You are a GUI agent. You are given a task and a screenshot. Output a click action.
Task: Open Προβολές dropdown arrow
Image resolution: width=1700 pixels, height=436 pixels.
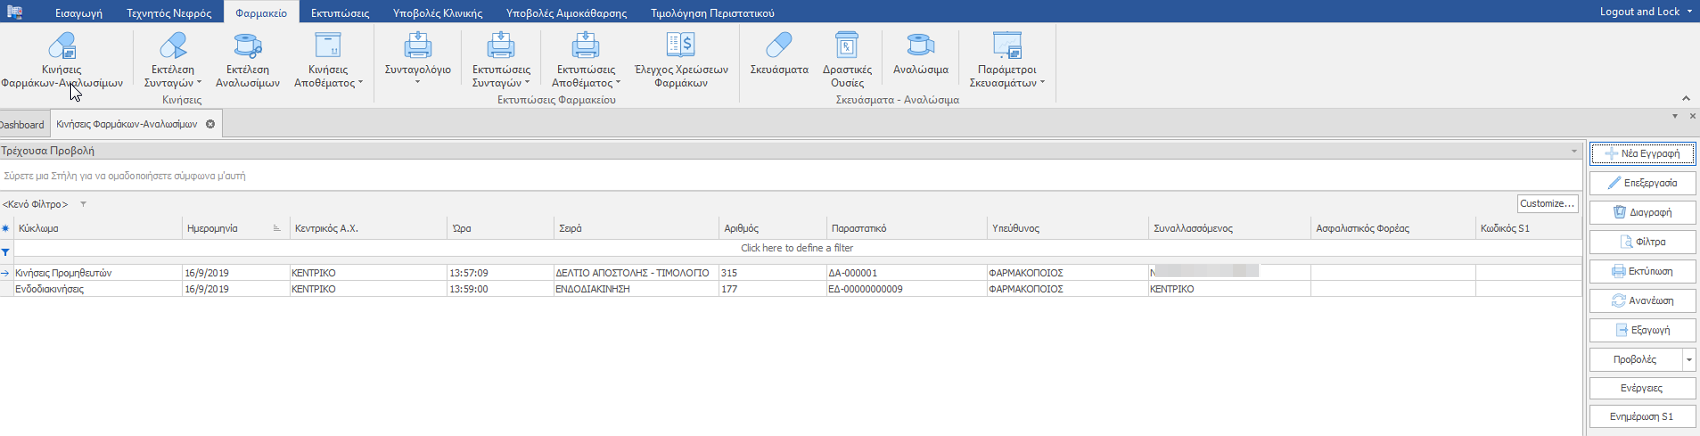click(x=1689, y=360)
